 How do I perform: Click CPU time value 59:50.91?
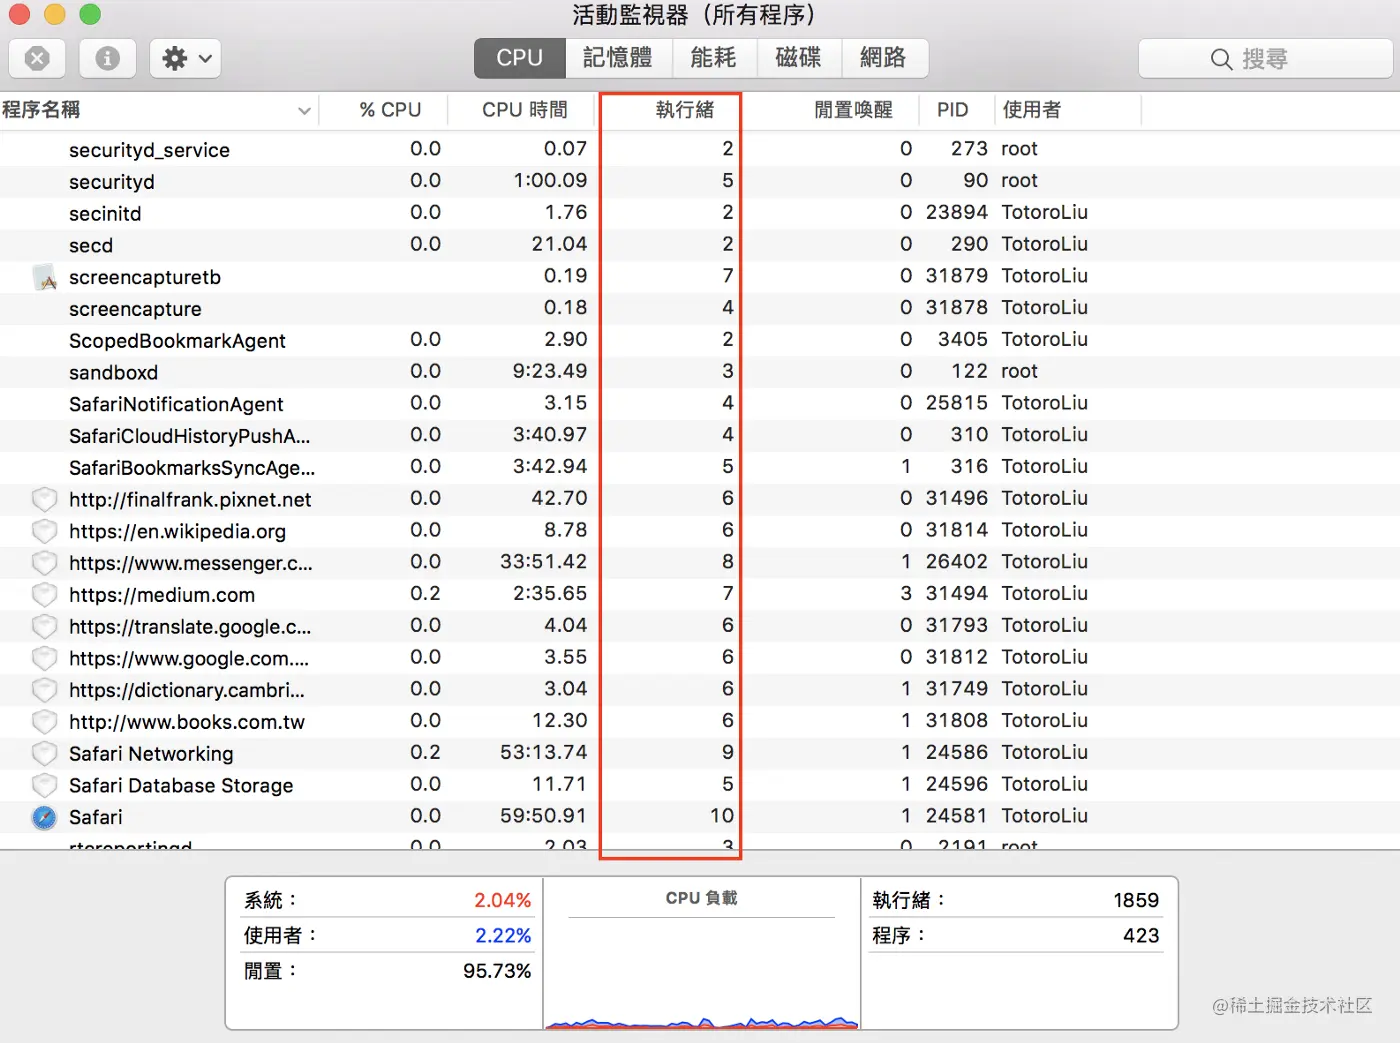(543, 816)
